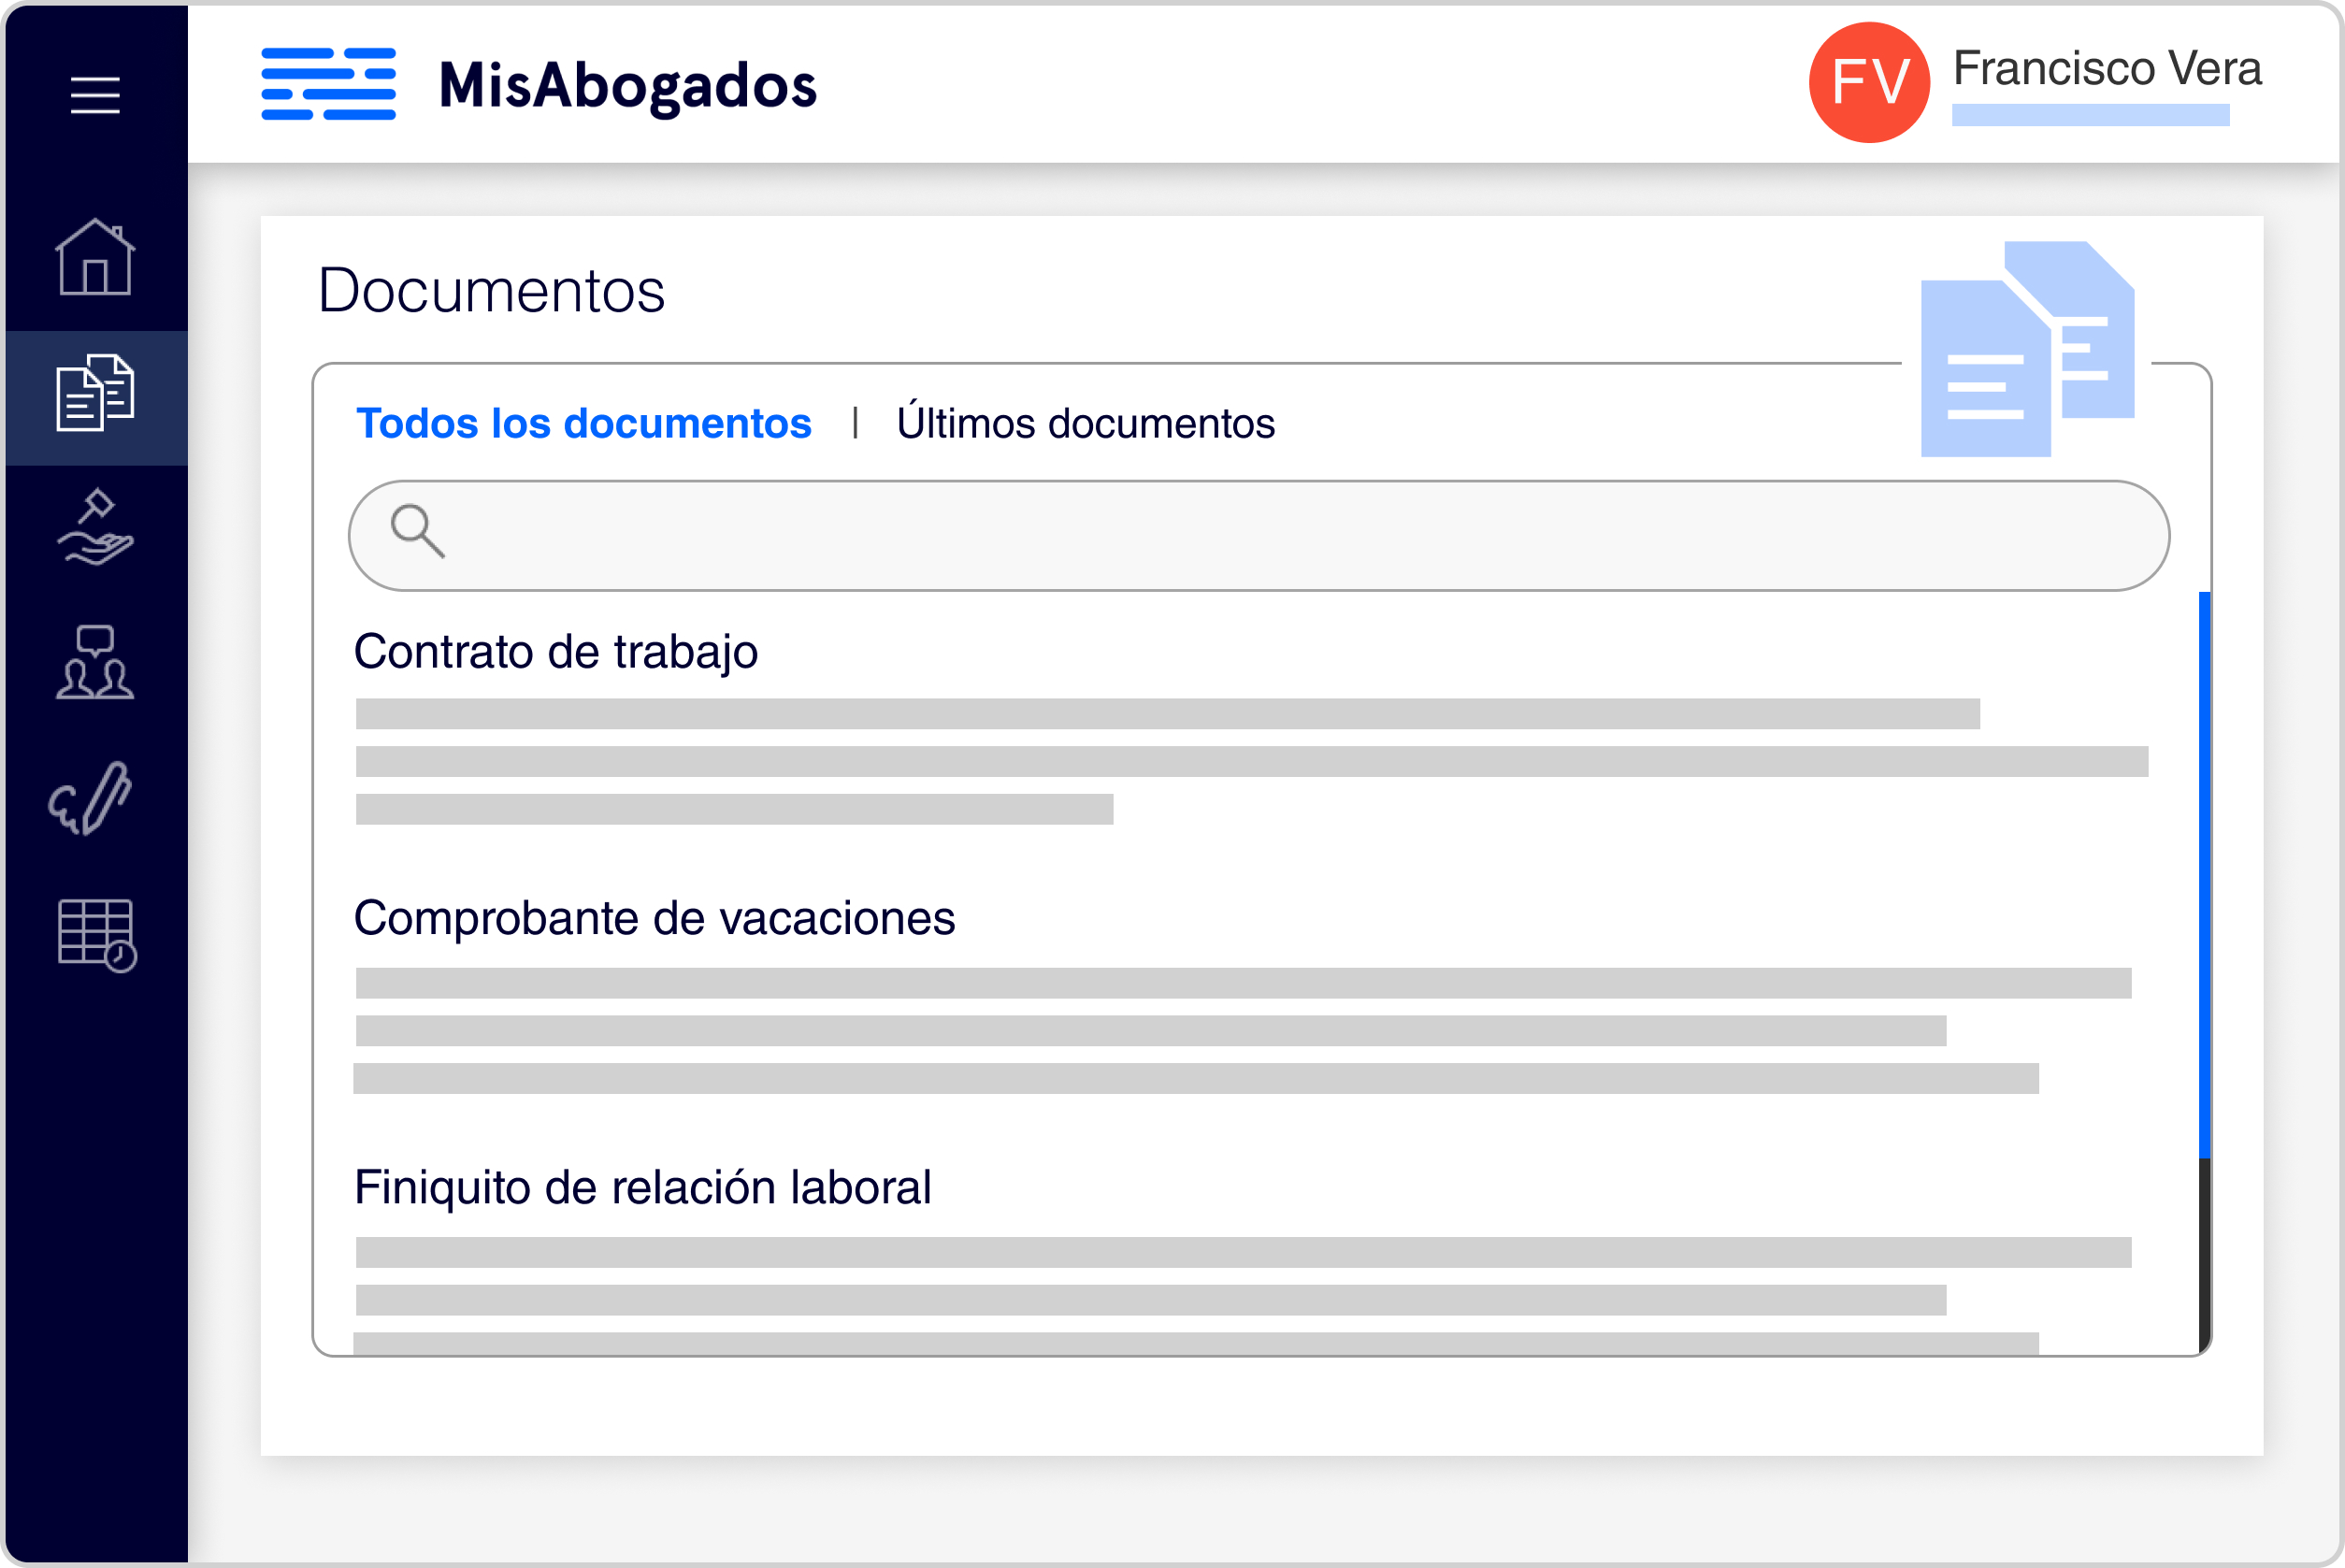The height and width of the screenshot is (1568, 2345).
Task: Select the Todos los documentos tab
Action: click(x=584, y=423)
